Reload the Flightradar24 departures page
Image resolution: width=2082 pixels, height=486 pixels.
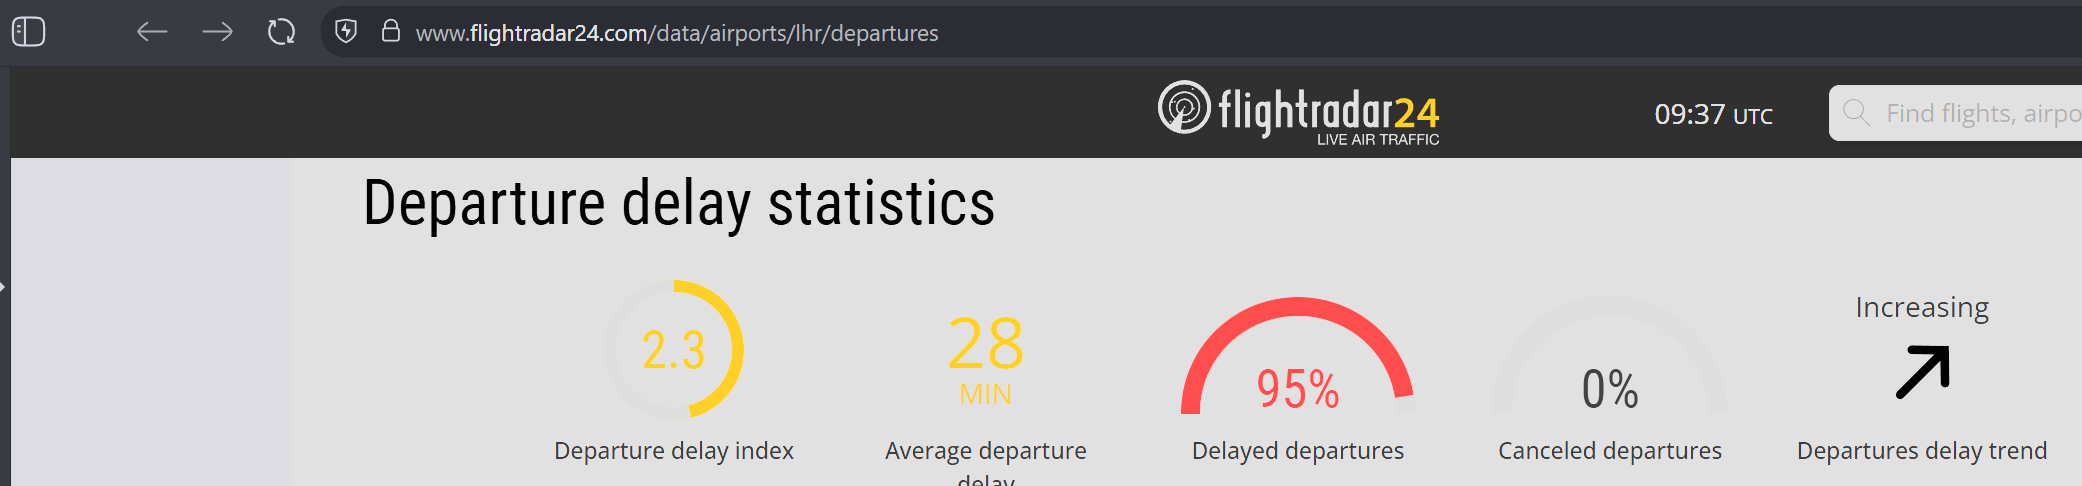282,32
